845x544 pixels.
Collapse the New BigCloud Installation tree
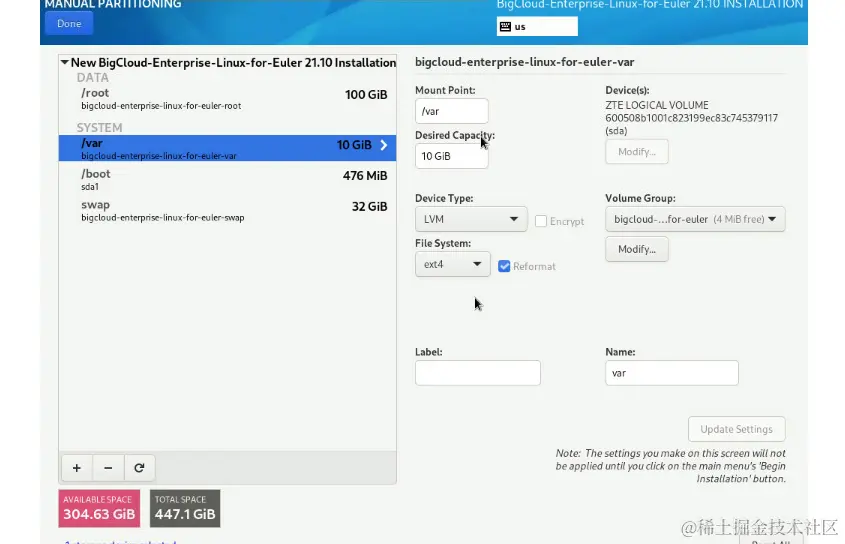tap(65, 63)
